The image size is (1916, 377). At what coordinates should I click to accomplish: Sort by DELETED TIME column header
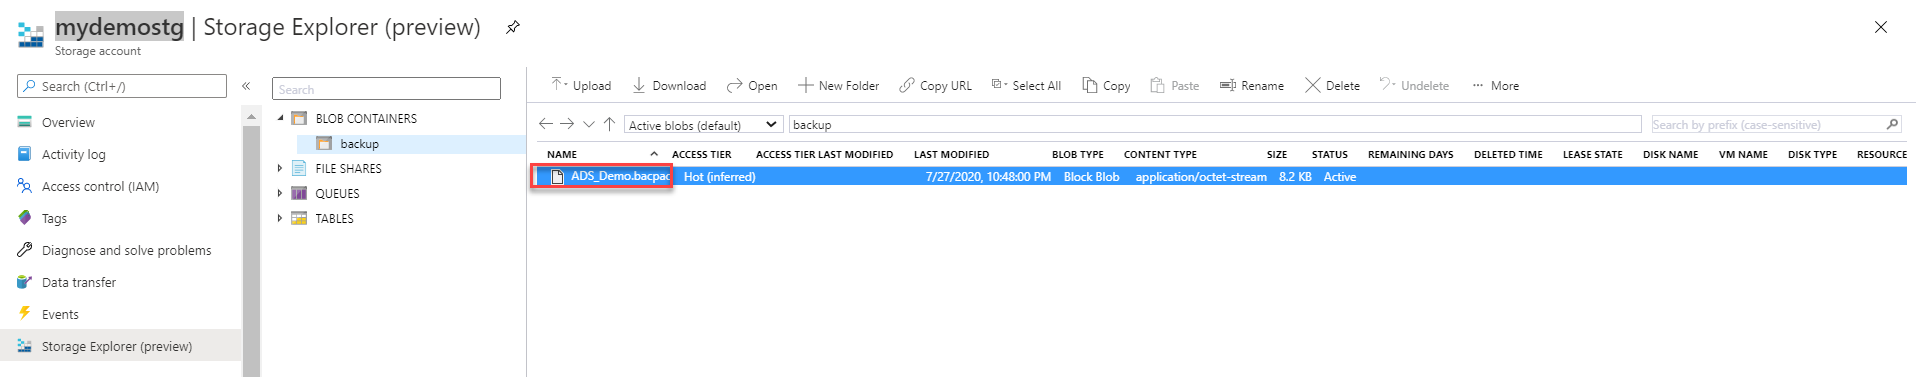click(x=1508, y=154)
